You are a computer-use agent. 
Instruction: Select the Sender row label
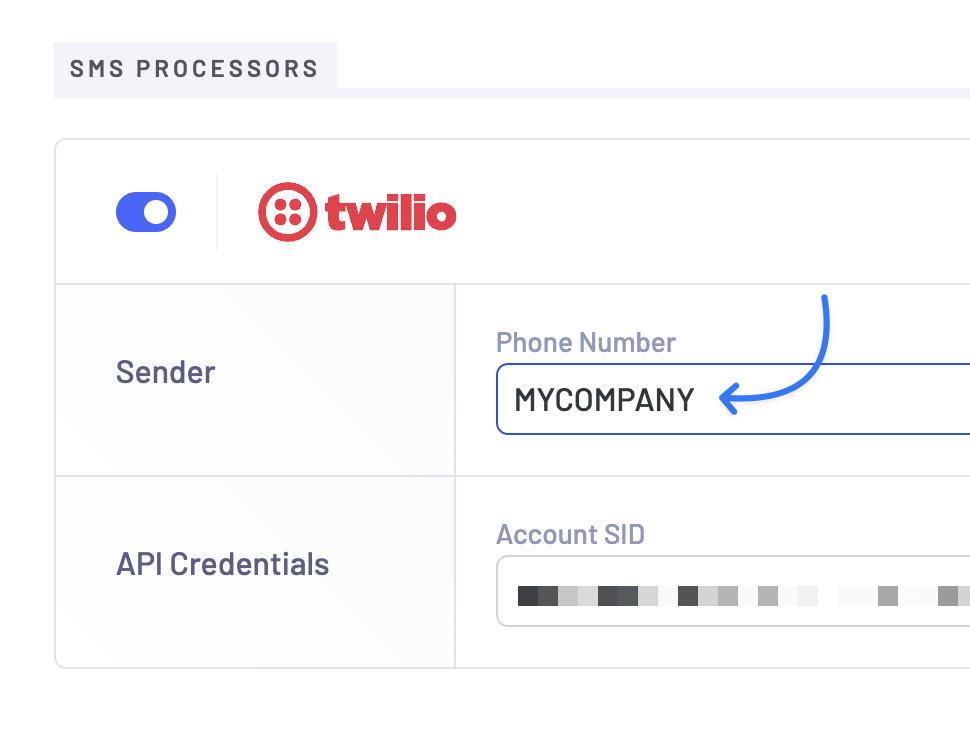(165, 372)
